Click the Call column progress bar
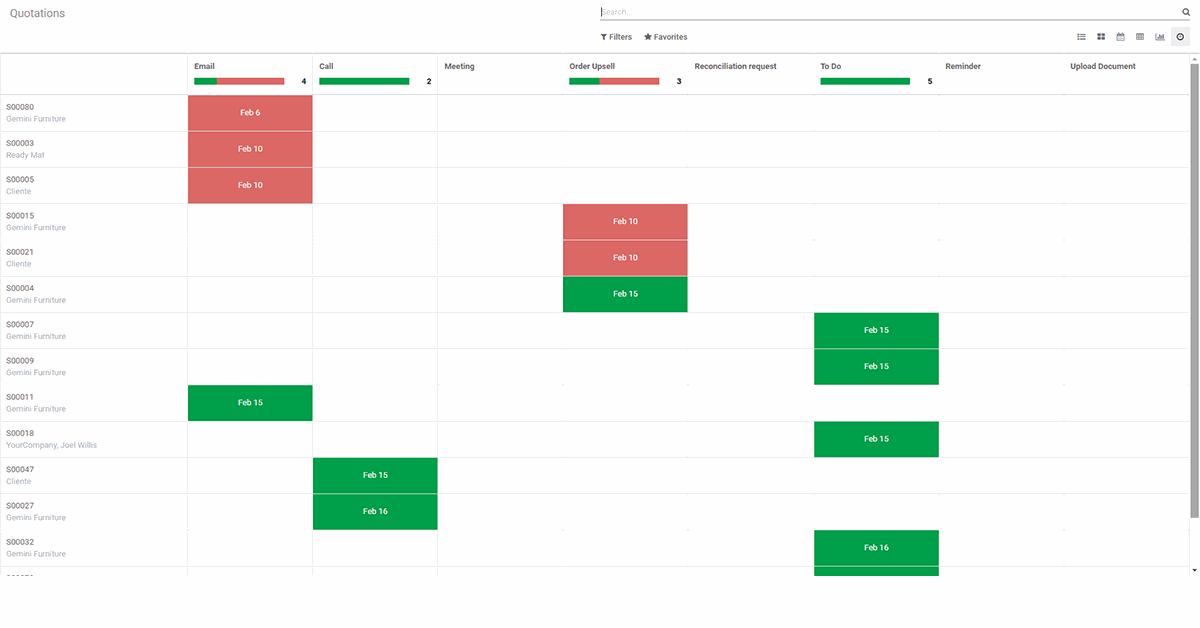 [x=364, y=81]
